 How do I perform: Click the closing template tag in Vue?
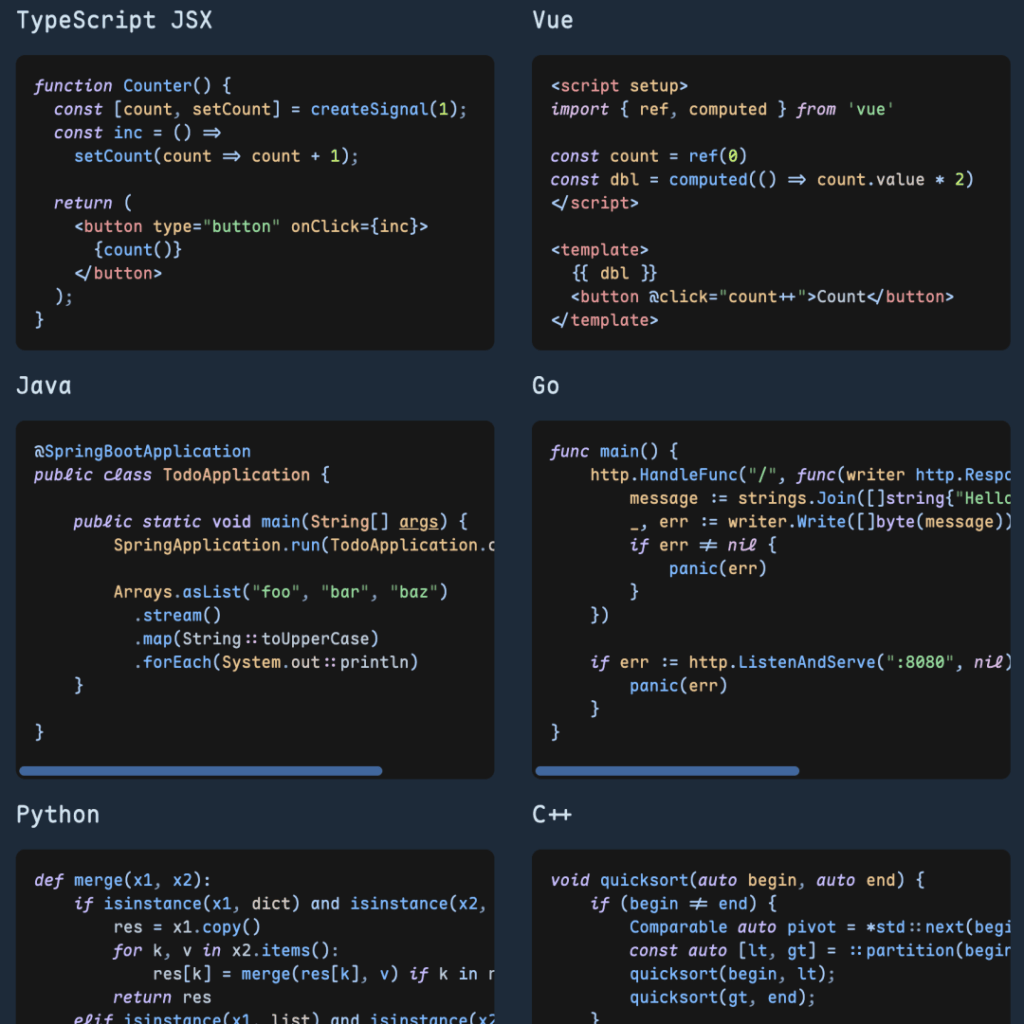(x=605, y=320)
